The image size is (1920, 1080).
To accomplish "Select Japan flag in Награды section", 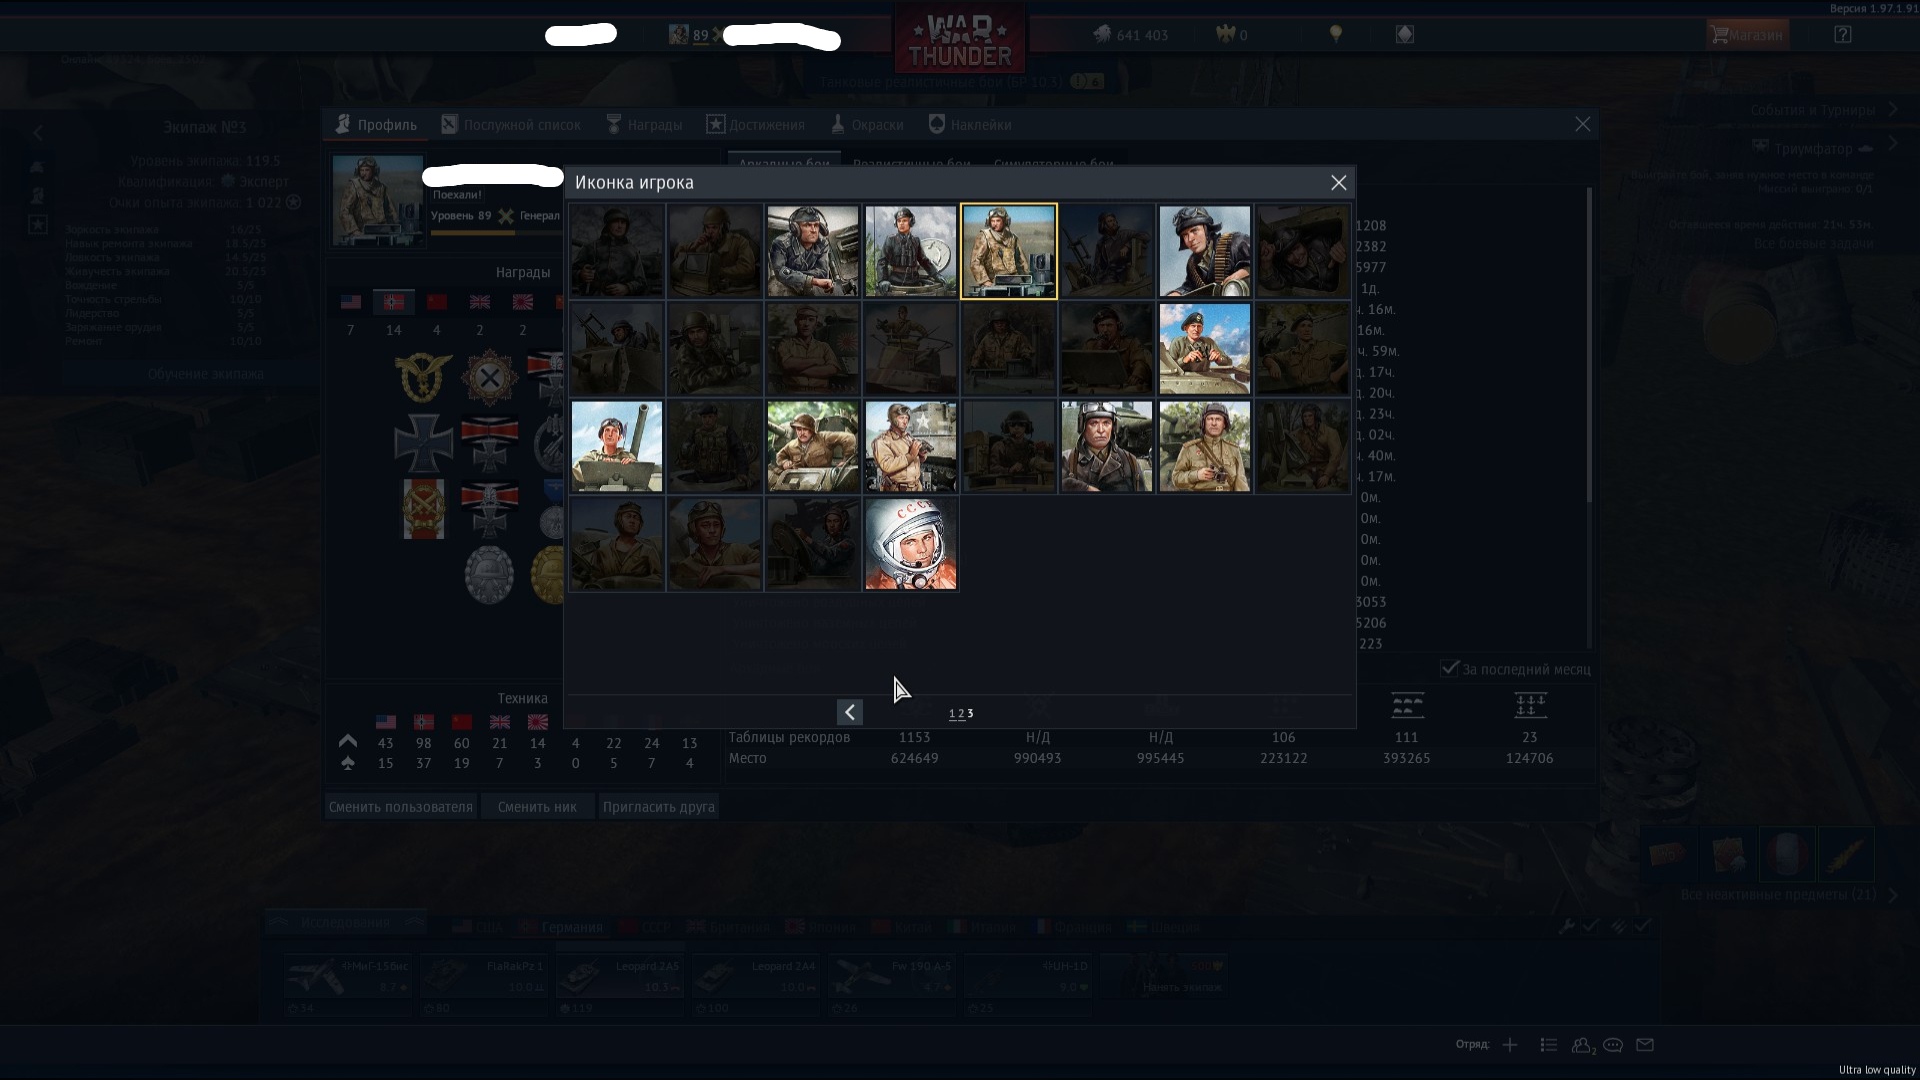I will coord(522,302).
